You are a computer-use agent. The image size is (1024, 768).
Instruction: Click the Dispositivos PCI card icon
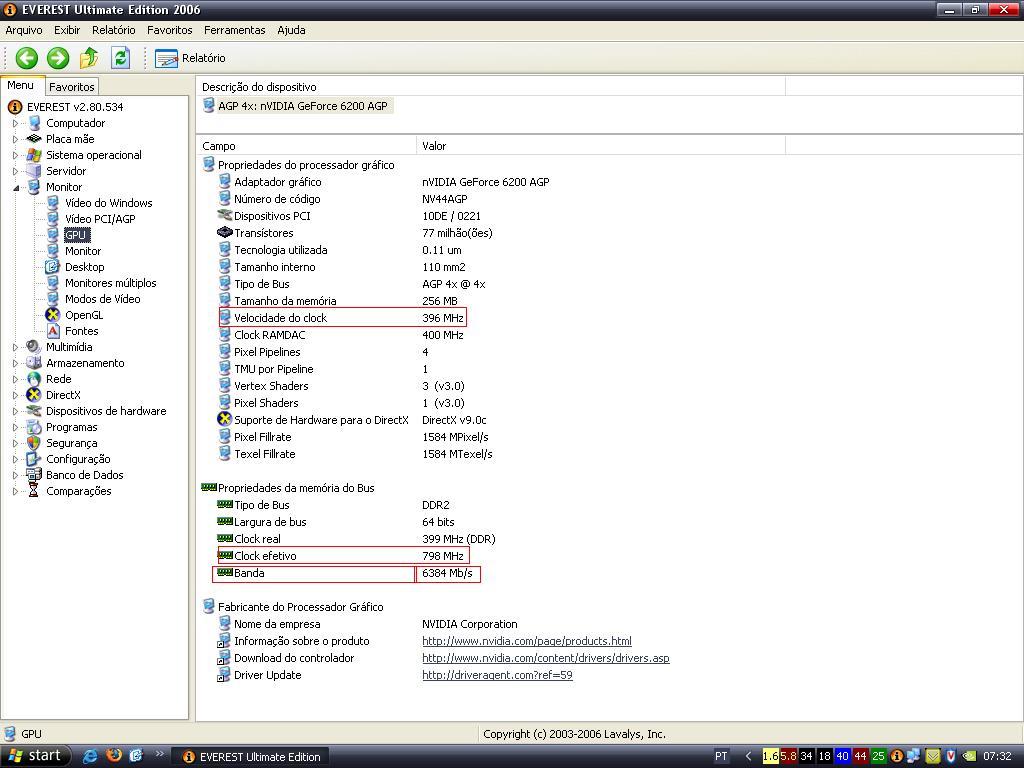click(225, 216)
